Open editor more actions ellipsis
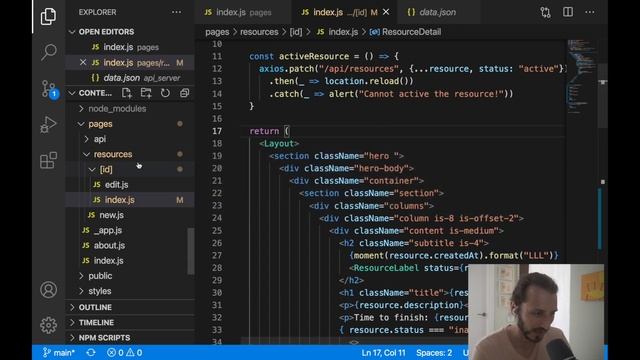 (x=590, y=12)
